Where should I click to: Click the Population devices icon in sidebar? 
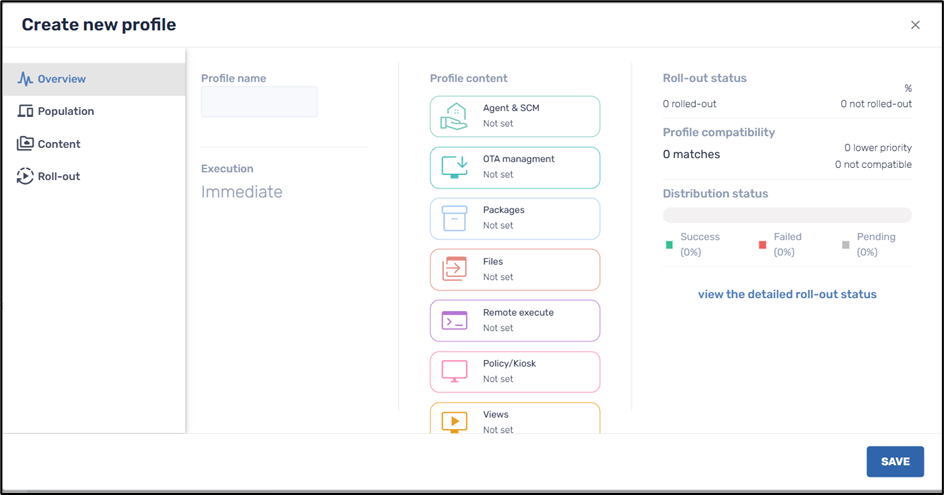tap(25, 111)
